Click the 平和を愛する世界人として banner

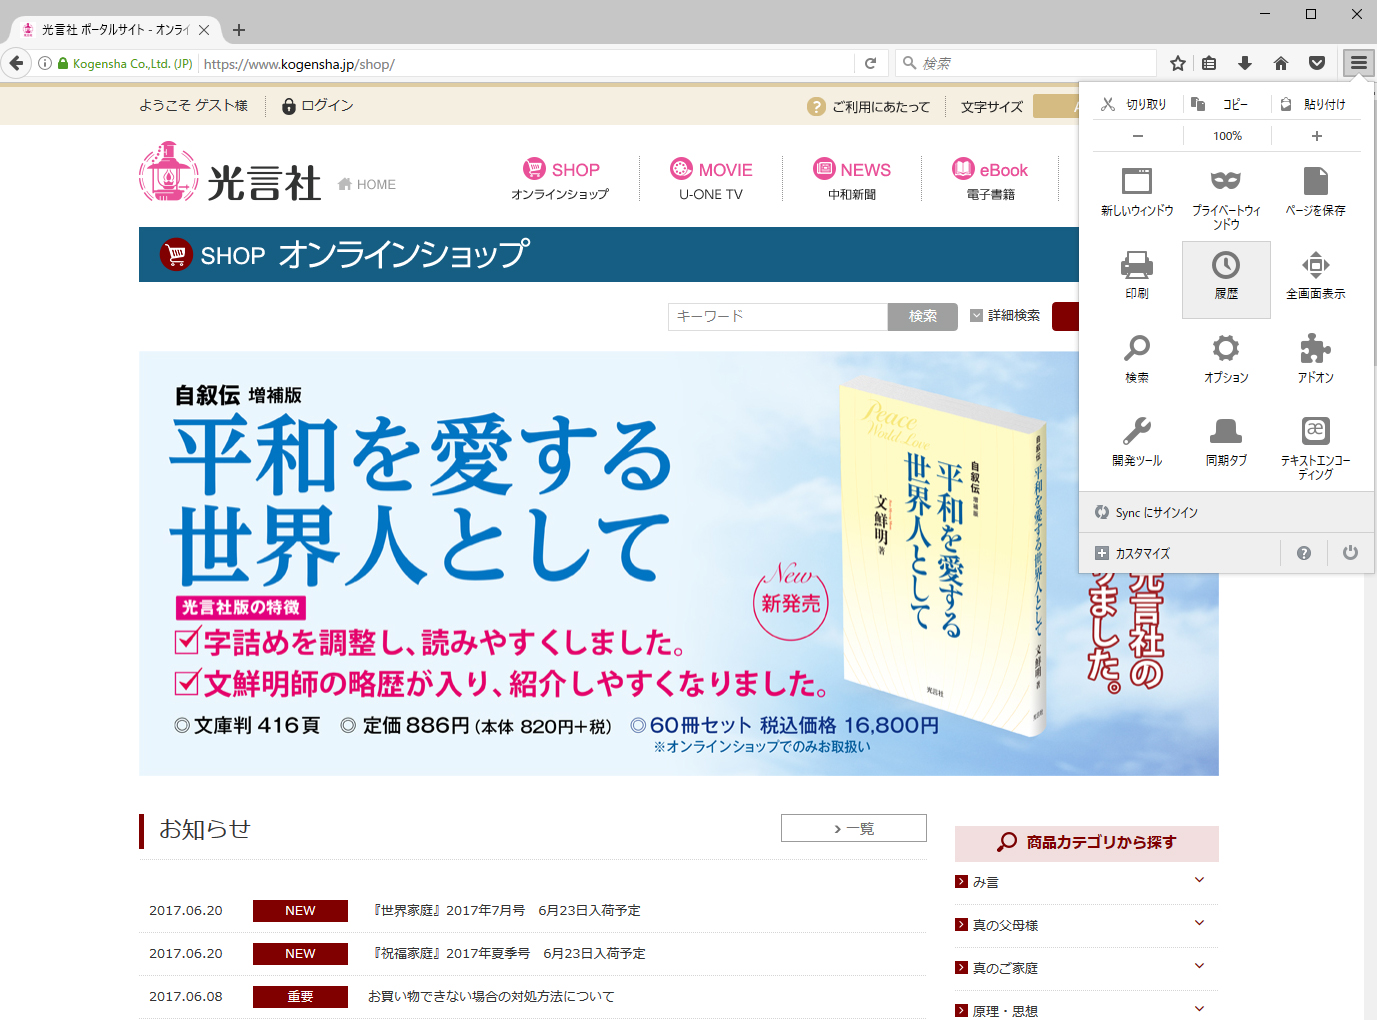pyautogui.click(x=678, y=563)
